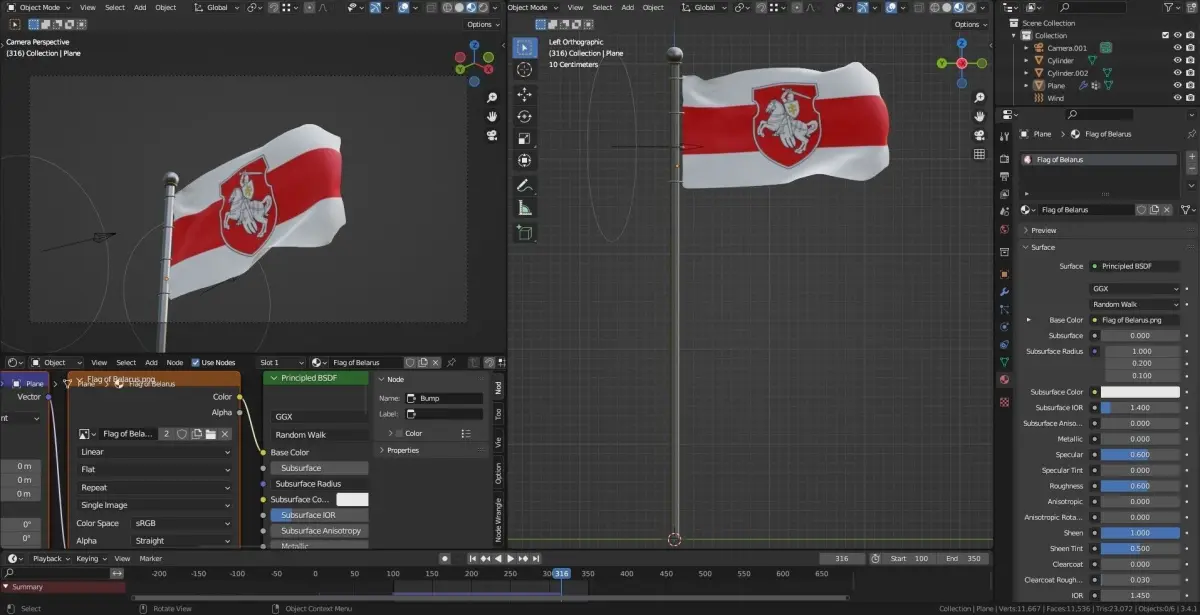
Task: Click the pan hand icon in right viewport
Action: (979, 116)
